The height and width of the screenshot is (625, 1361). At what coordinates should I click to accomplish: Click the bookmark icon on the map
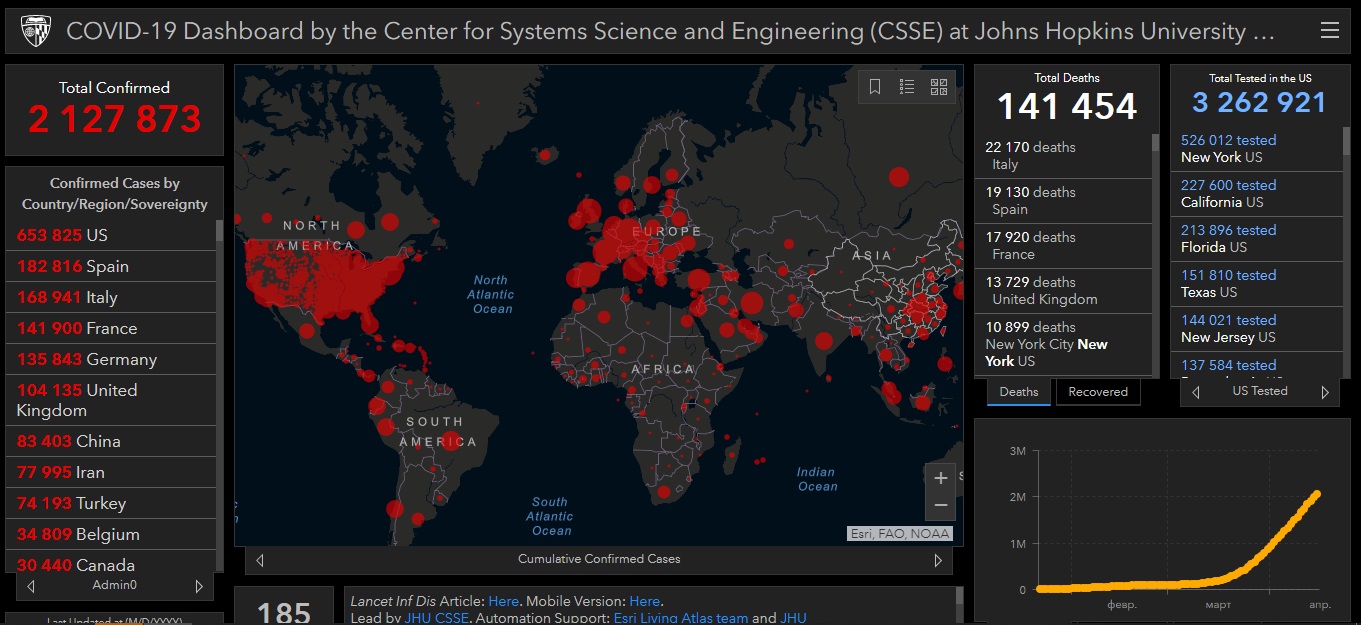tap(875, 87)
